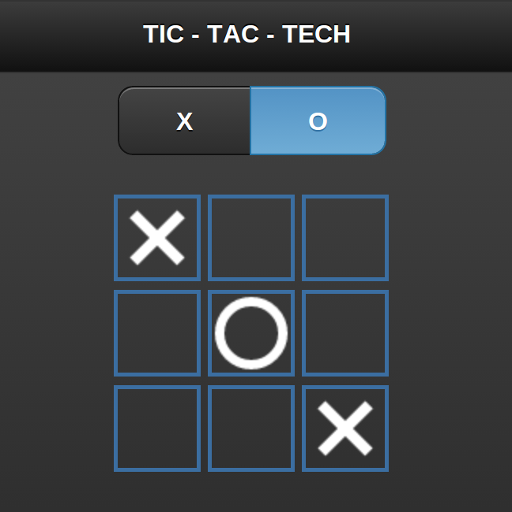This screenshot has height=512, width=512.
Task: Select the X player toggle
Action: coord(184,121)
